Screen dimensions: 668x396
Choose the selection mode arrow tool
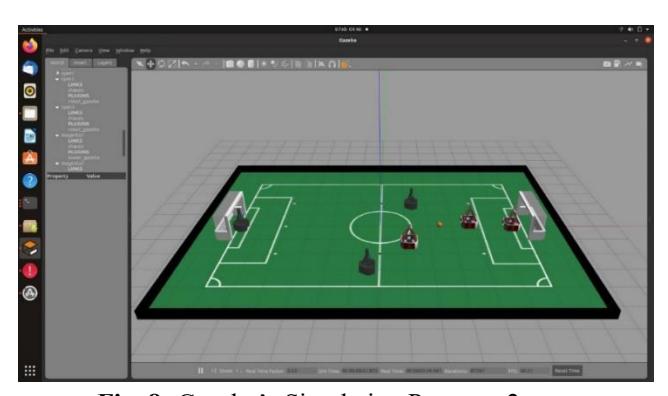(140, 64)
